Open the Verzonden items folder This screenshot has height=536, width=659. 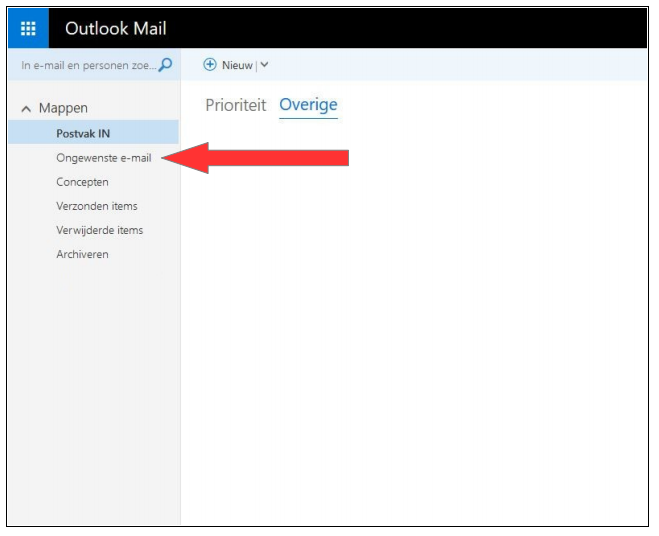(x=96, y=206)
